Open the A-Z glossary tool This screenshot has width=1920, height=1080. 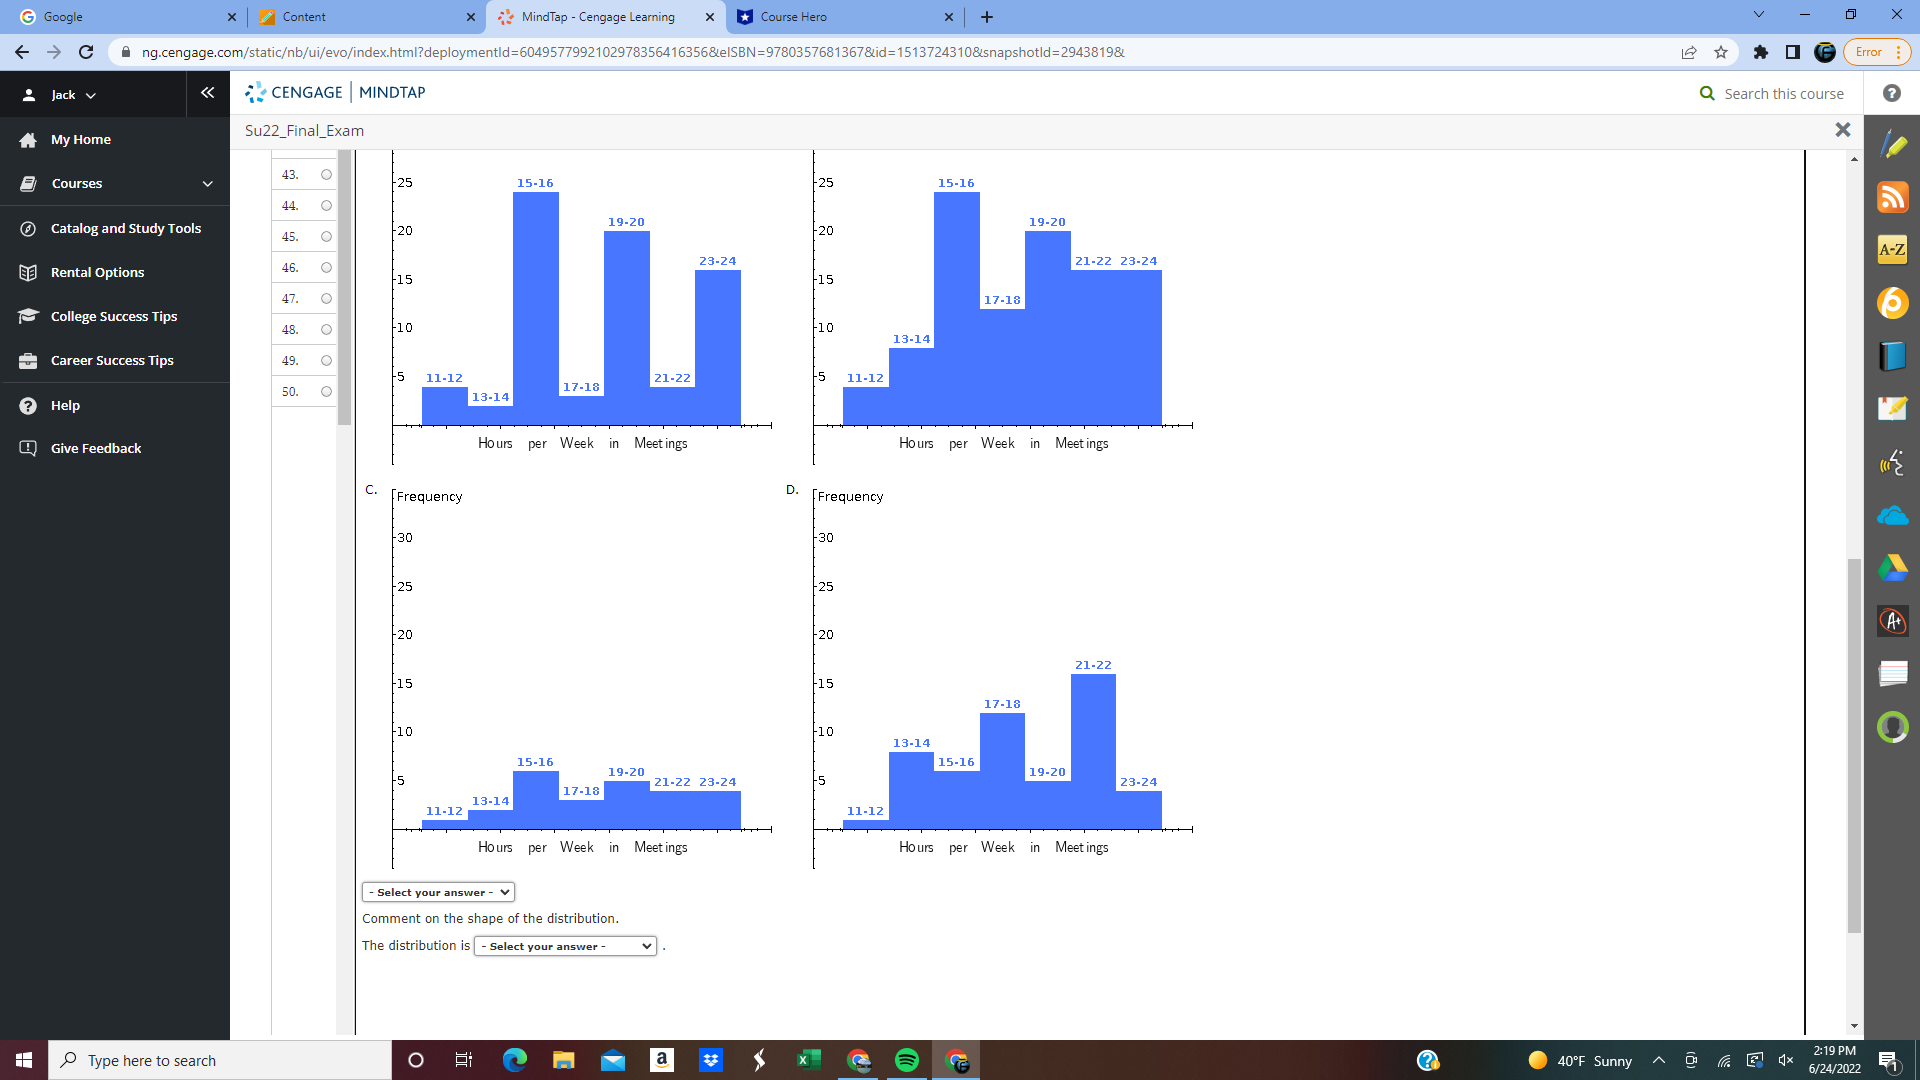click(x=1892, y=250)
